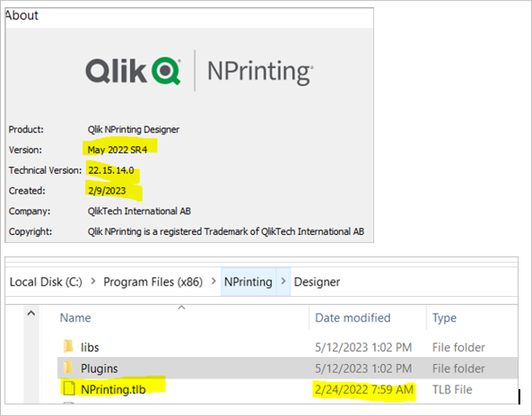Expand the Program Files (x86) breadcrumb chevron
This screenshot has width=532, height=416.
pos(213,281)
